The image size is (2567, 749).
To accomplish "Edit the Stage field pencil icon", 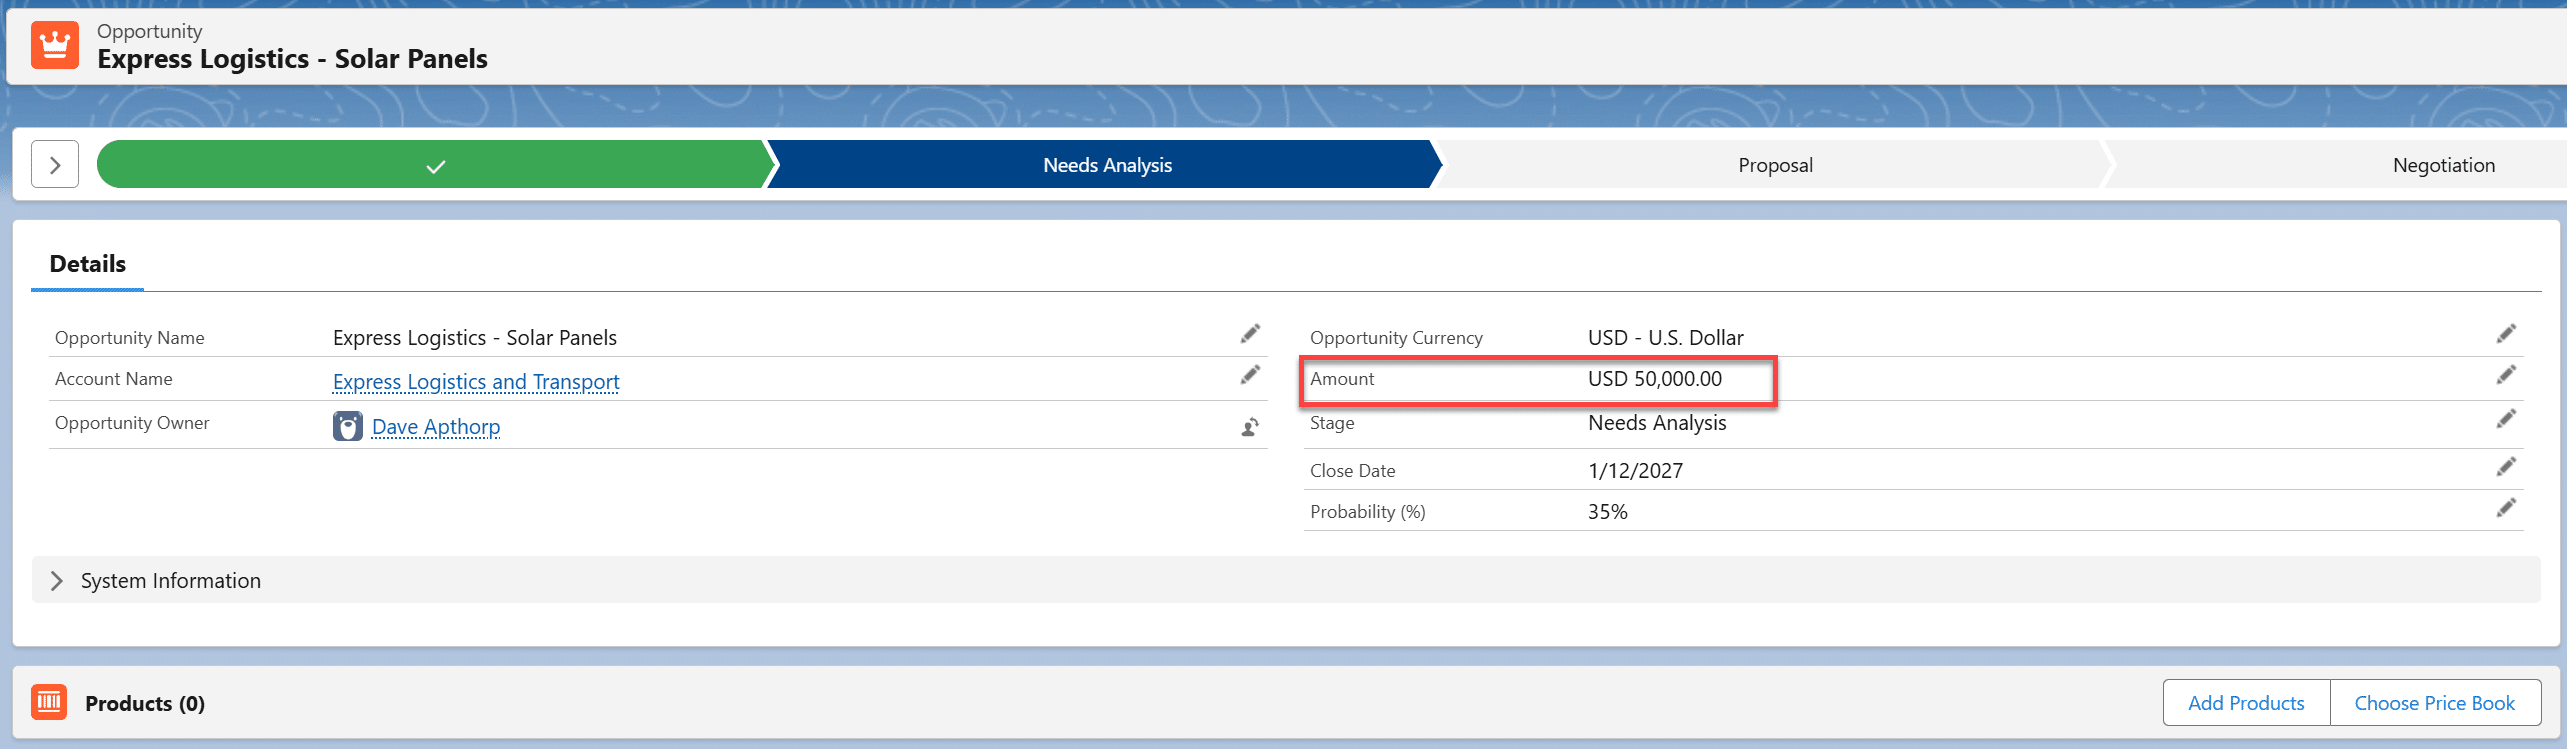I will click(x=2505, y=419).
